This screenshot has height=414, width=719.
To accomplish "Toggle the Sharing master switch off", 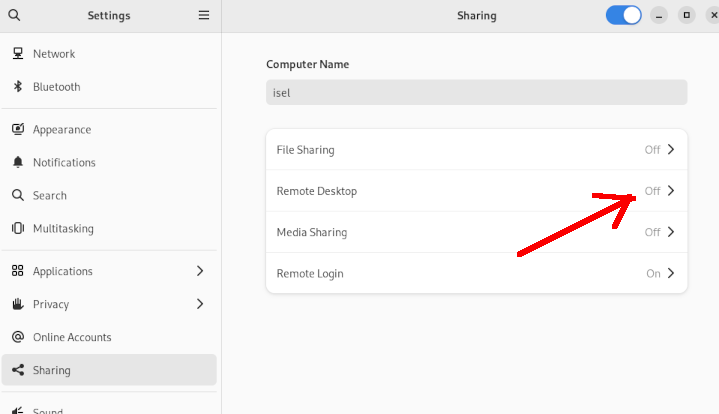I will (624, 15).
